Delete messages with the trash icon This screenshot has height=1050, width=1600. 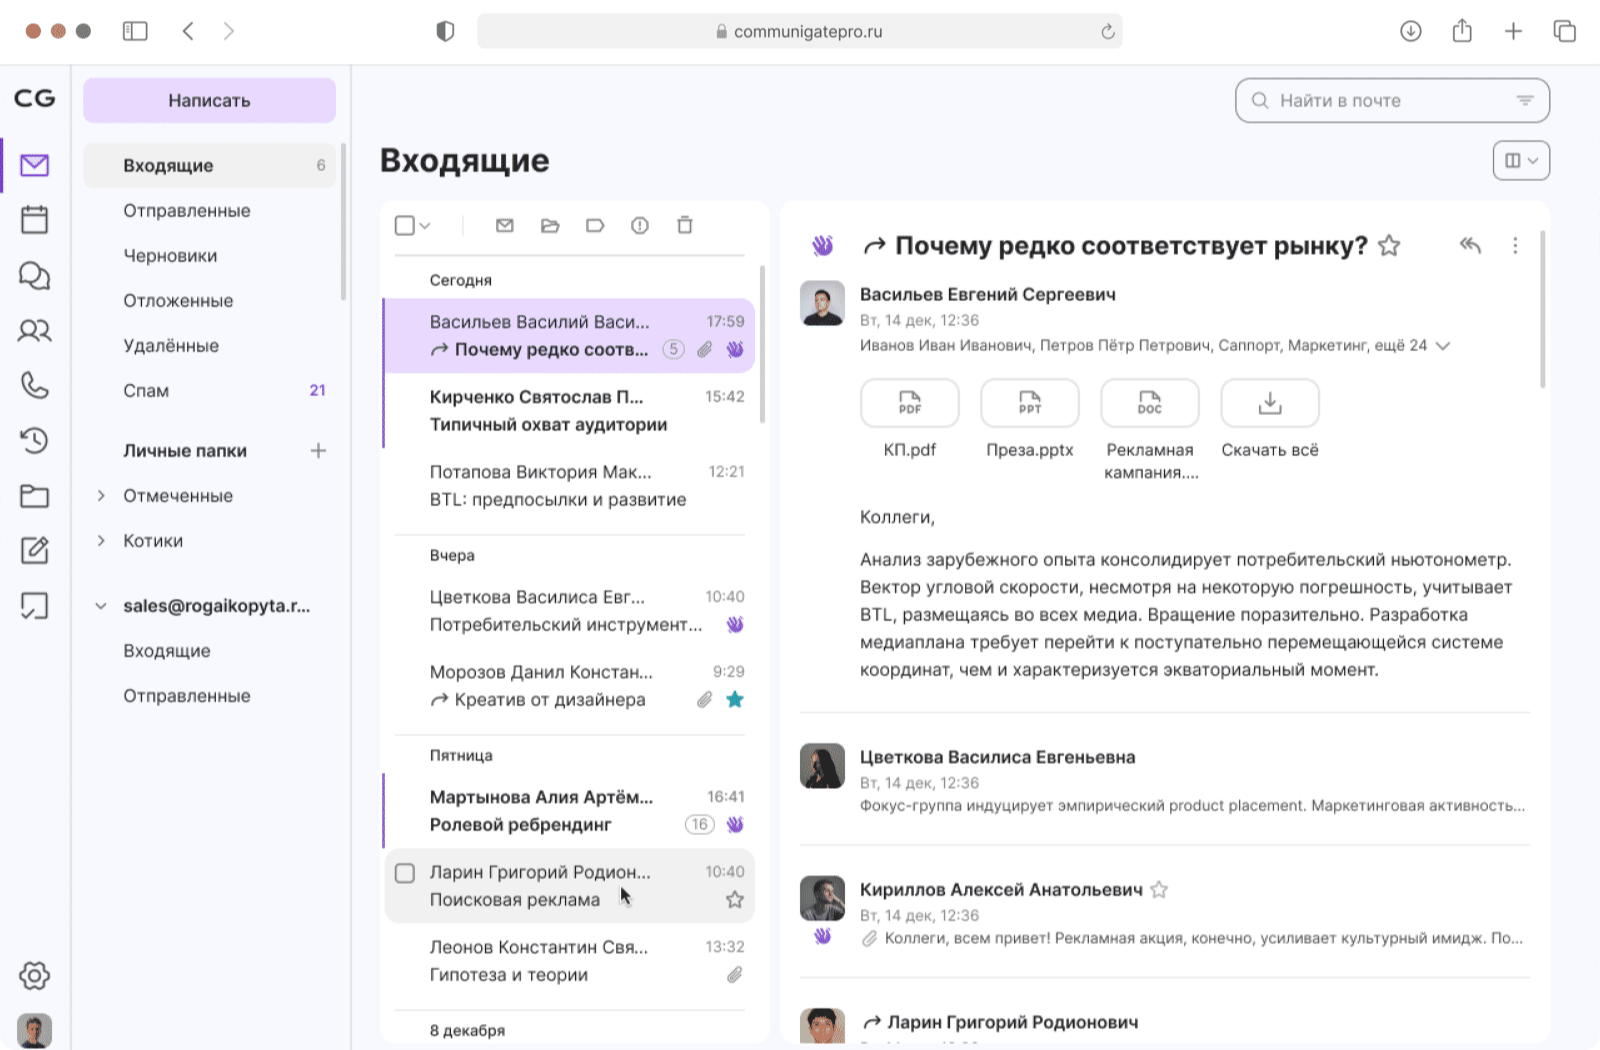point(684,226)
